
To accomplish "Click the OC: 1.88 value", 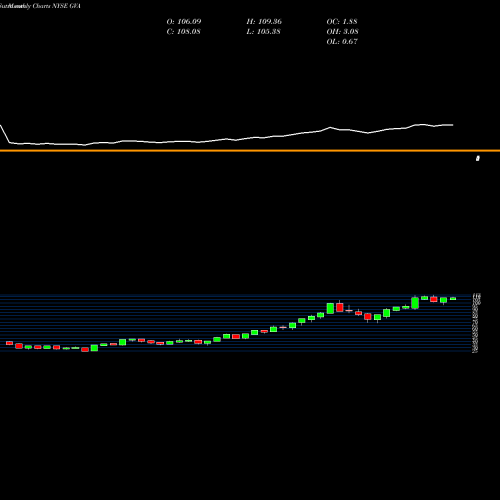I will 342,22.
